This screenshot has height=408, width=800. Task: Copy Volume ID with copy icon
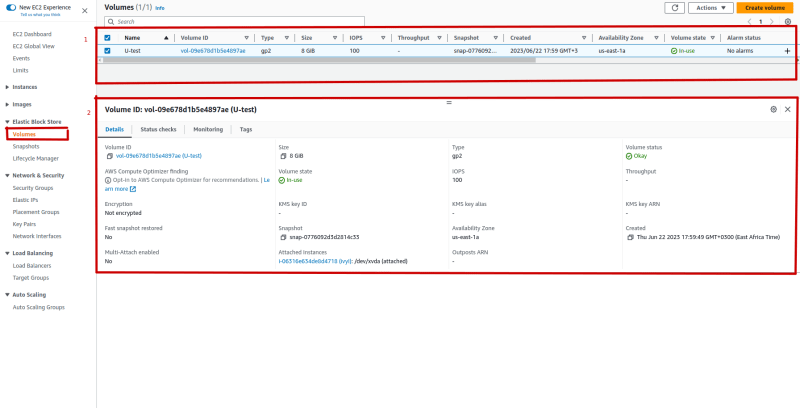[x=109, y=156]
